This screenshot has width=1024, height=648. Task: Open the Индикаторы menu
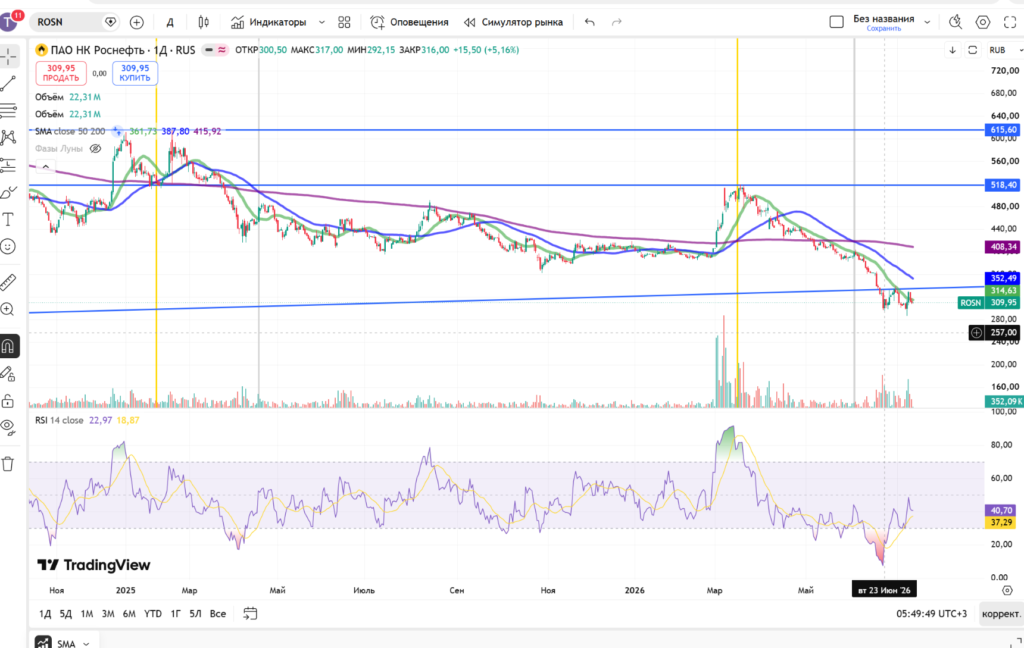[x=268, y=22]
